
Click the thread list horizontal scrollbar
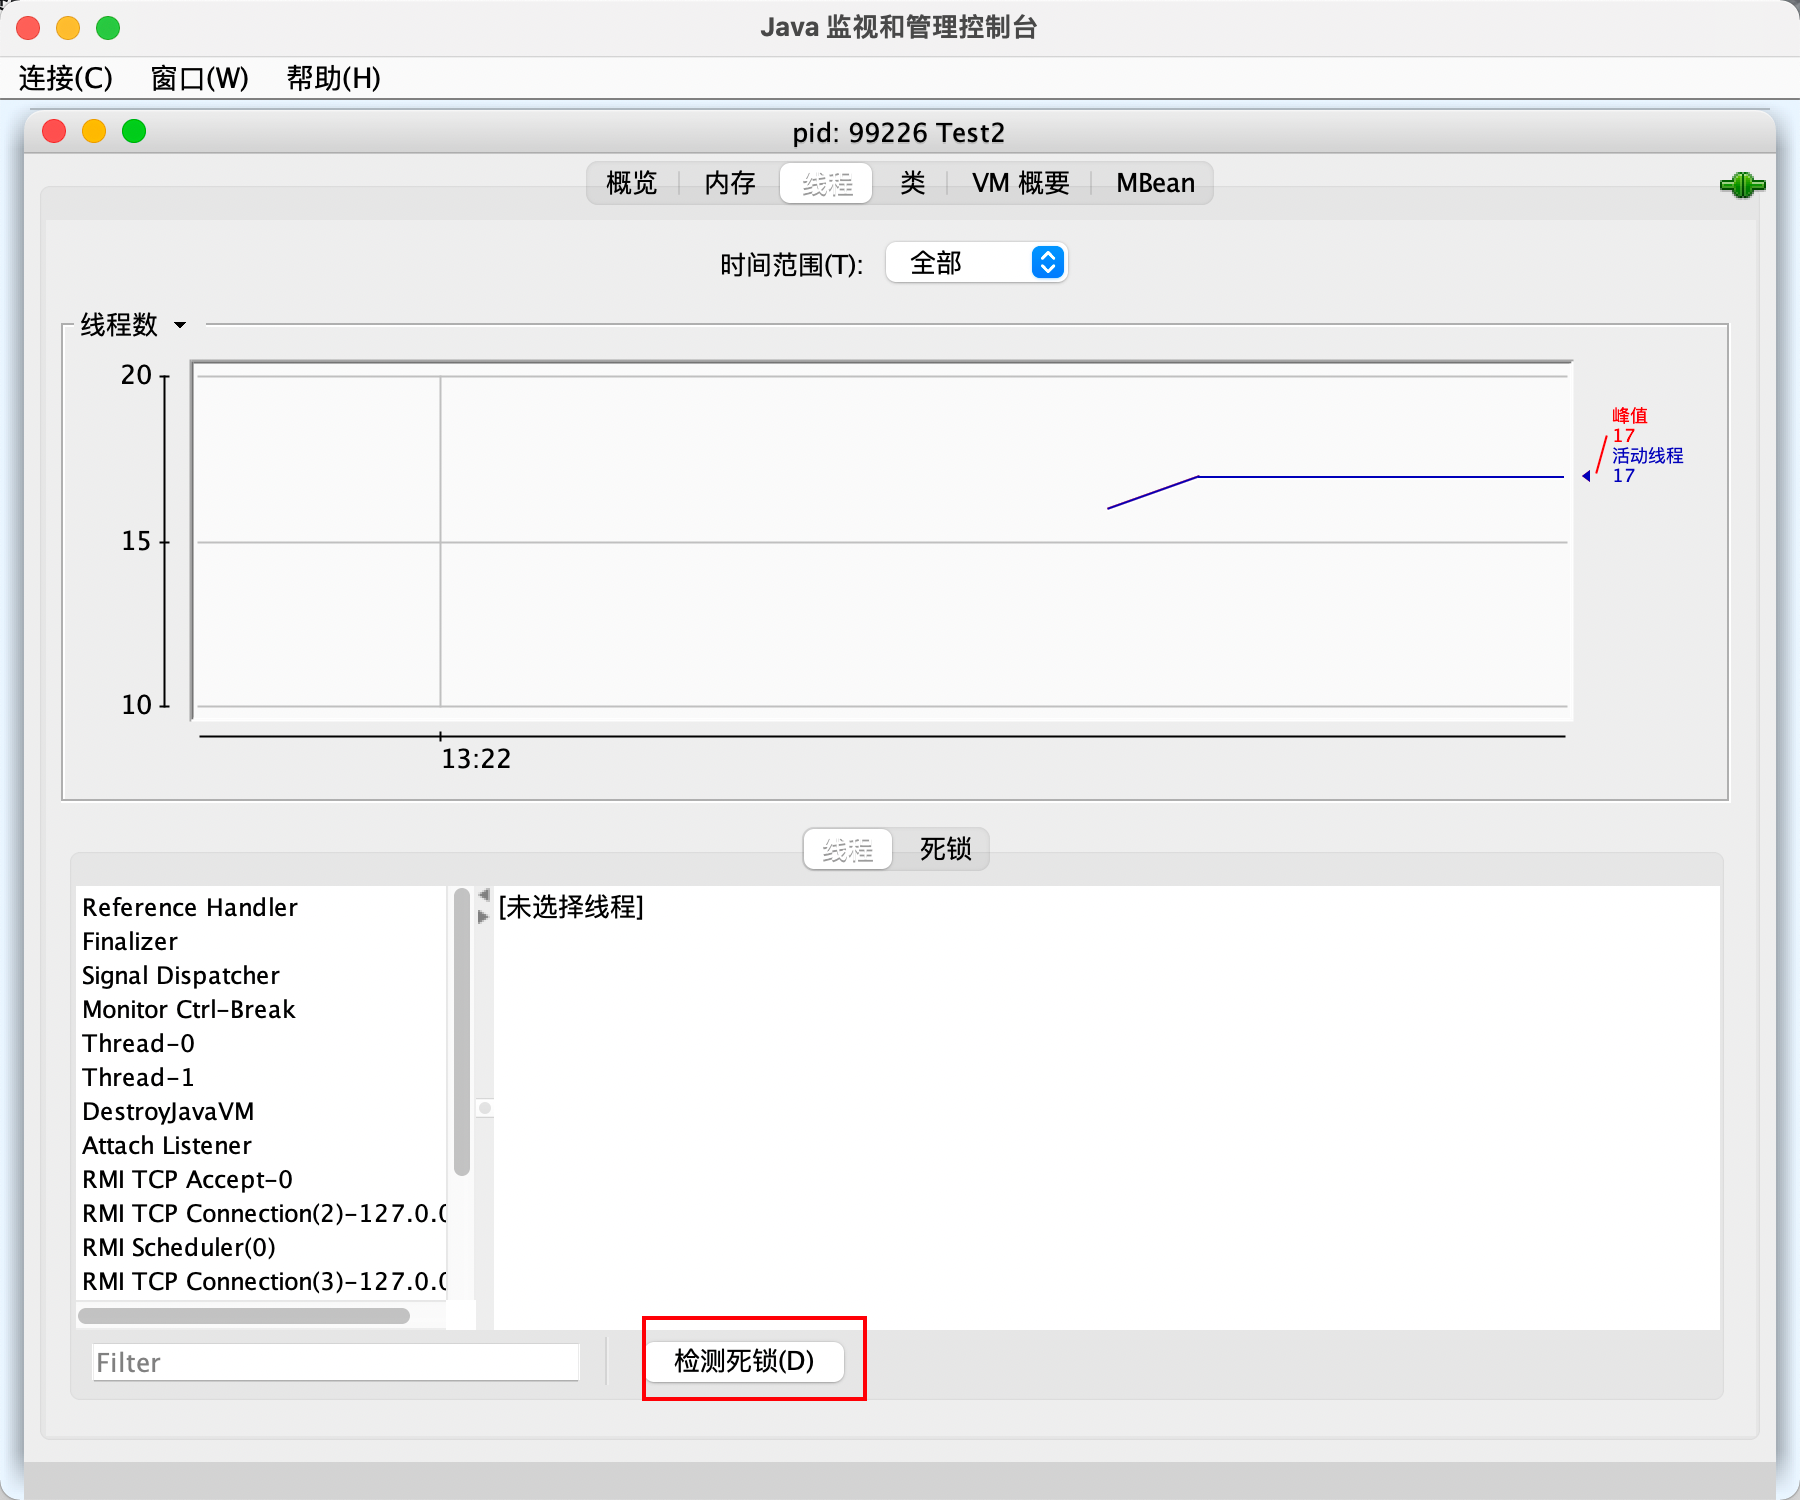click(244, 1315)
